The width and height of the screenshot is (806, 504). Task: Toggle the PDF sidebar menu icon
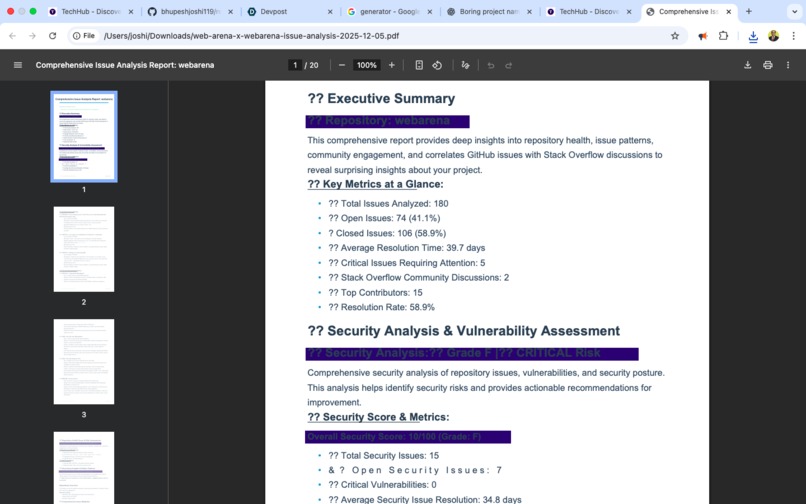click(17, 65)
